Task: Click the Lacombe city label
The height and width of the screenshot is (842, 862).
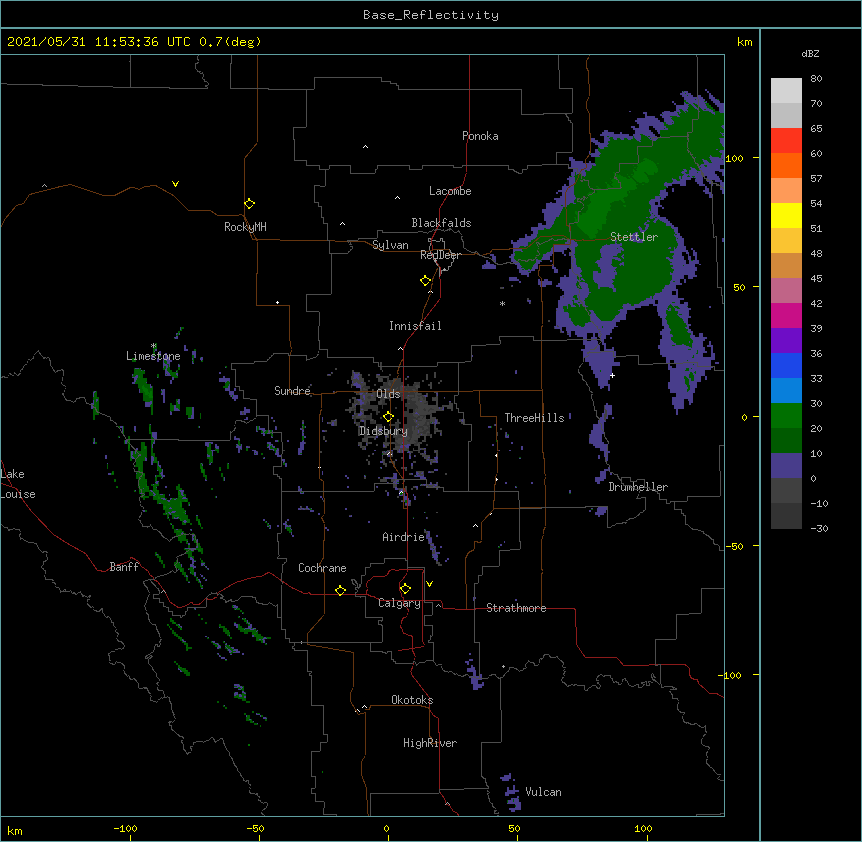Action: (450, 191)
